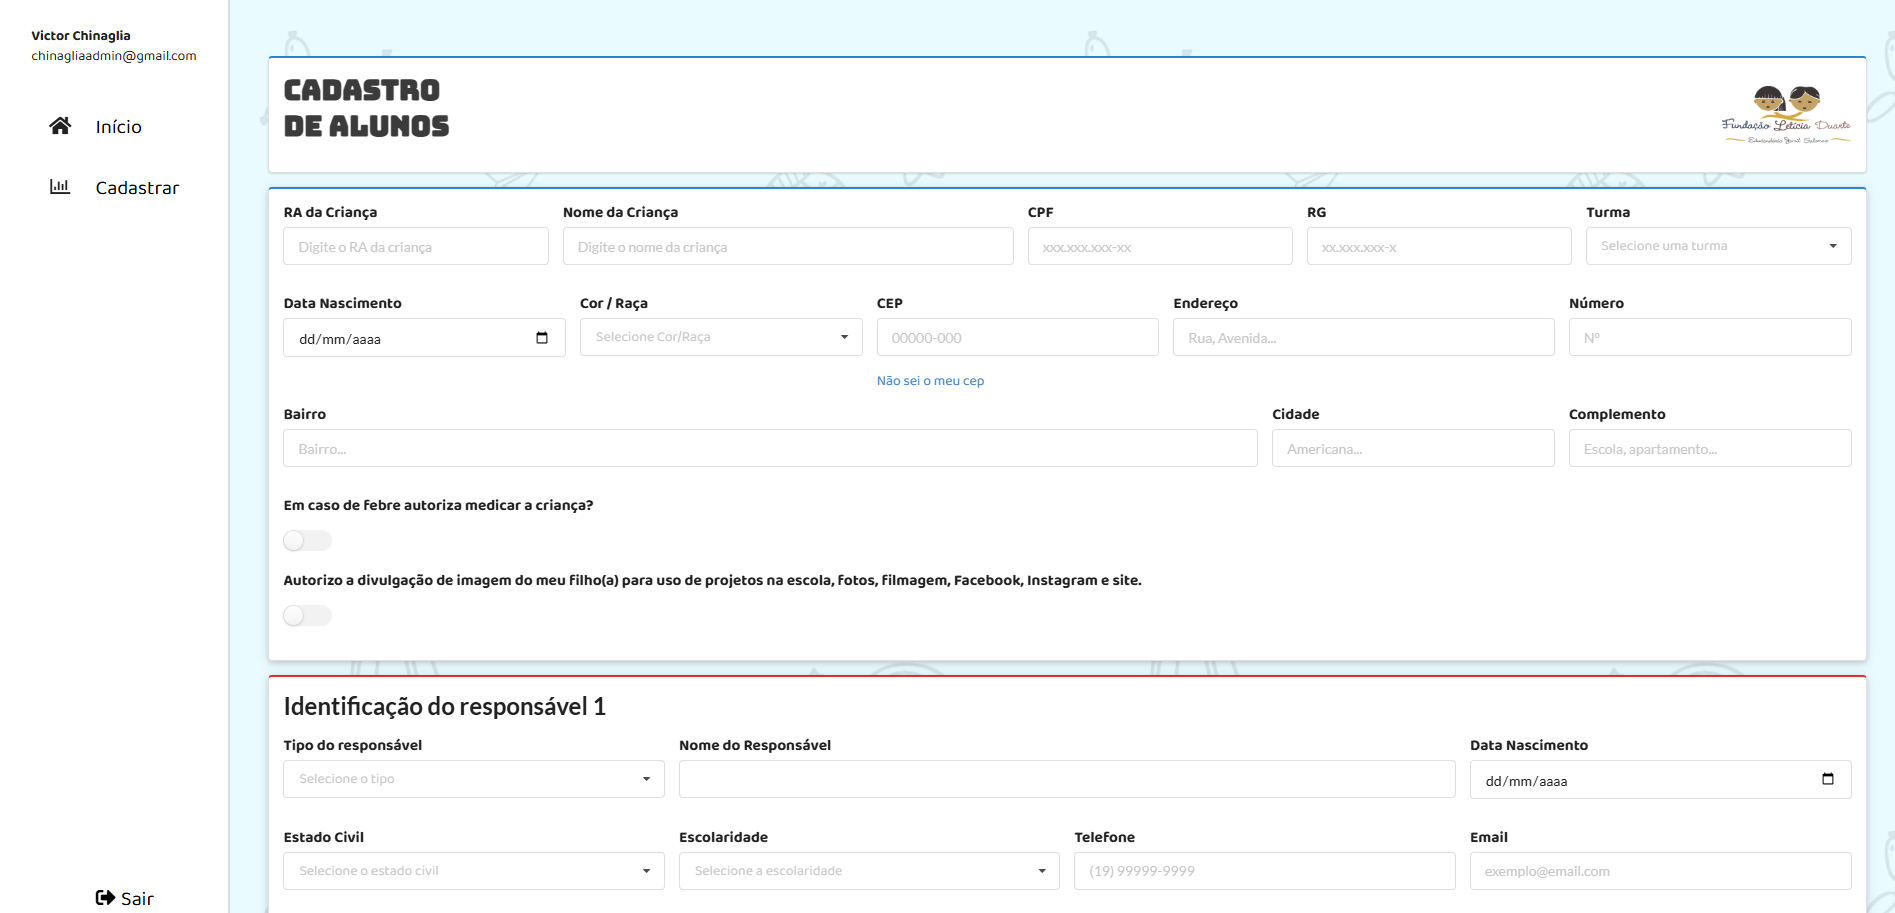The height and width of the screenshot is (913, 1895).
Task: Focus the Nome da Criança input field
Action: tap(787, 247)
